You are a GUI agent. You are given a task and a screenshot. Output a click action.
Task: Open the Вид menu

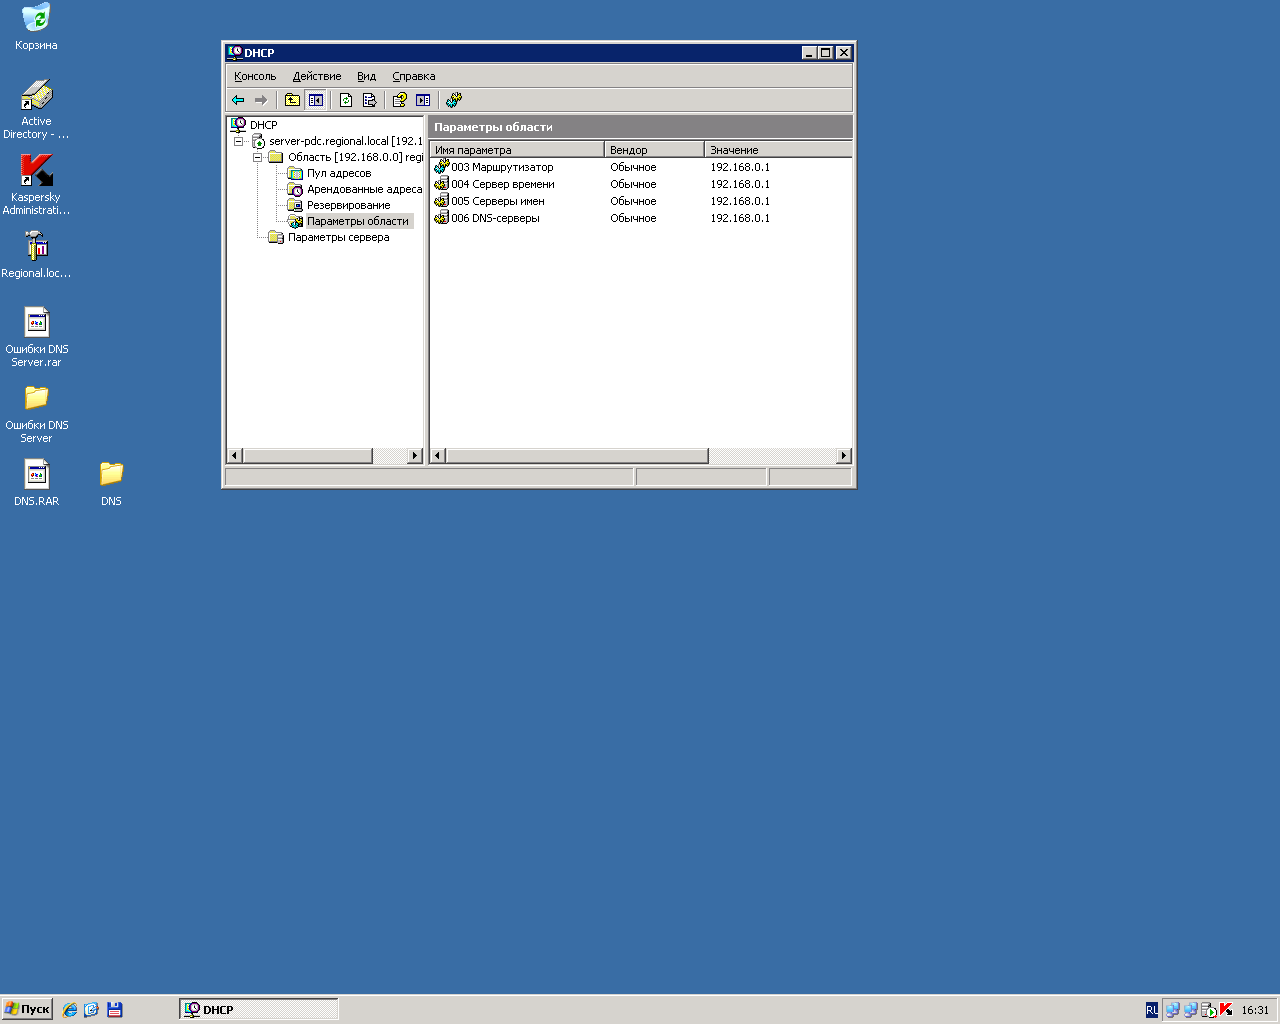pos(367,76)
